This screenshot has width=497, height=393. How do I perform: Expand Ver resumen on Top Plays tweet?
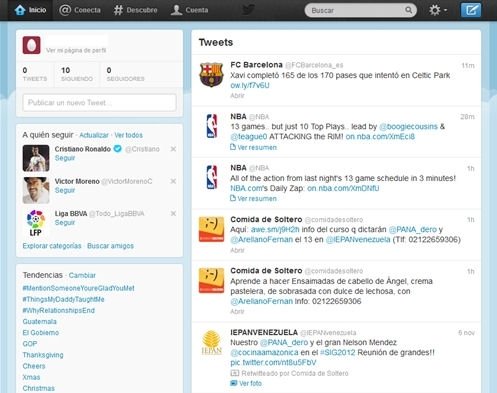pyautogui.click(x=253, y=147)
